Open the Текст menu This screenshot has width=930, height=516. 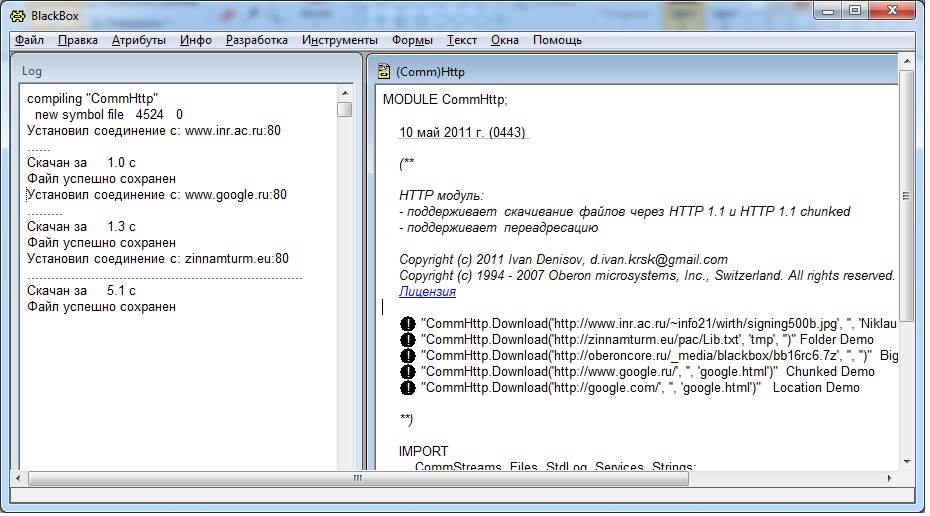click(x=461, y=40)
